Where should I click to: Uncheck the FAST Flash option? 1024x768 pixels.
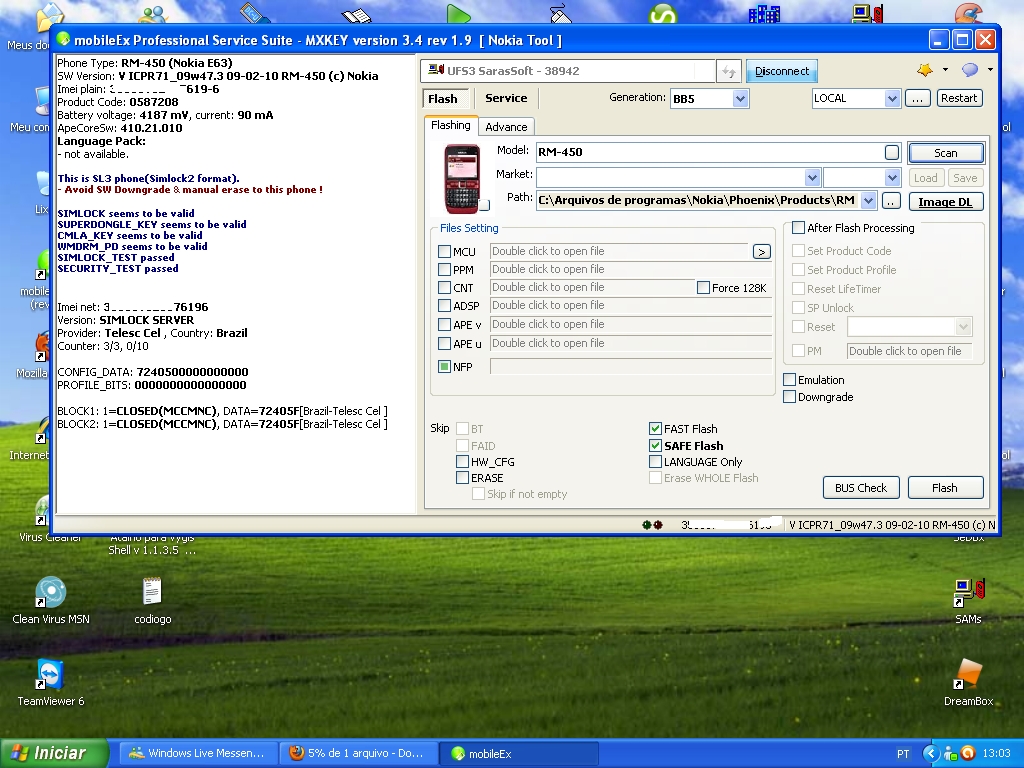point(655,428)
